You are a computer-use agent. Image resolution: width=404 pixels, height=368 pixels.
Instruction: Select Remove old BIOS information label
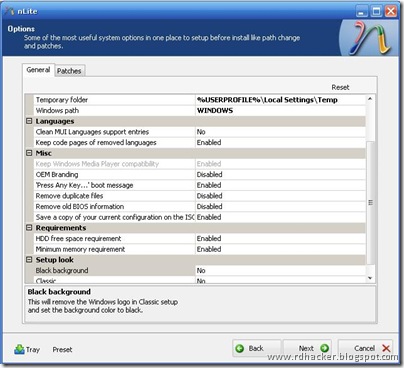point(80,206)
